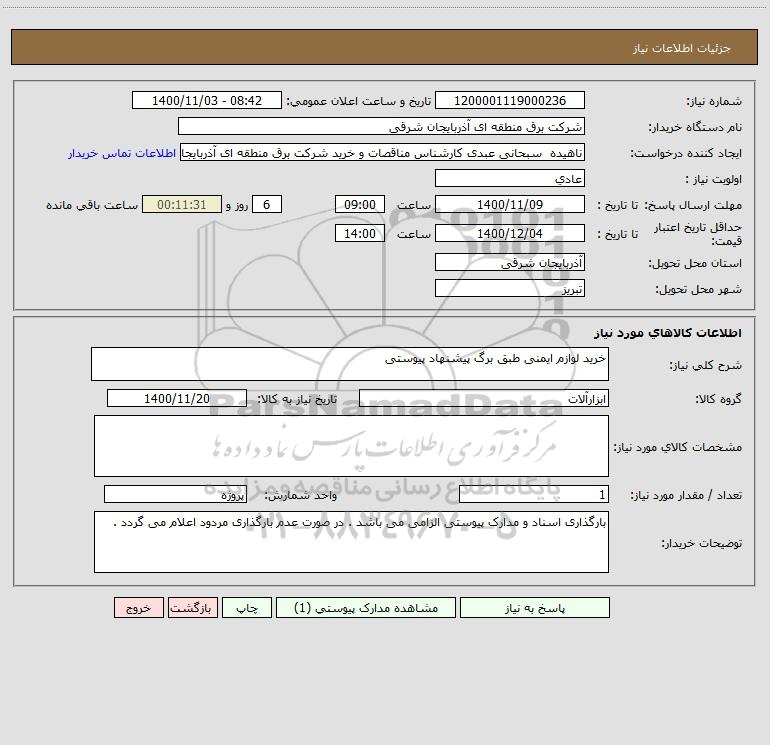Click label گروه کالا
Image resolution: width=770 pixels, height=745 pixels.
[718, 399]
